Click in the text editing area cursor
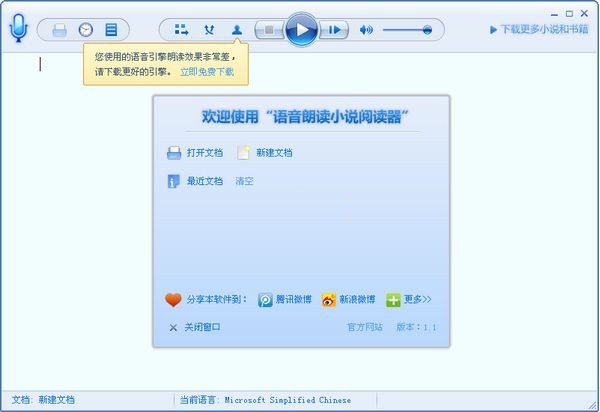The width and height of the screenshot is (600, 412). [40, 64]
